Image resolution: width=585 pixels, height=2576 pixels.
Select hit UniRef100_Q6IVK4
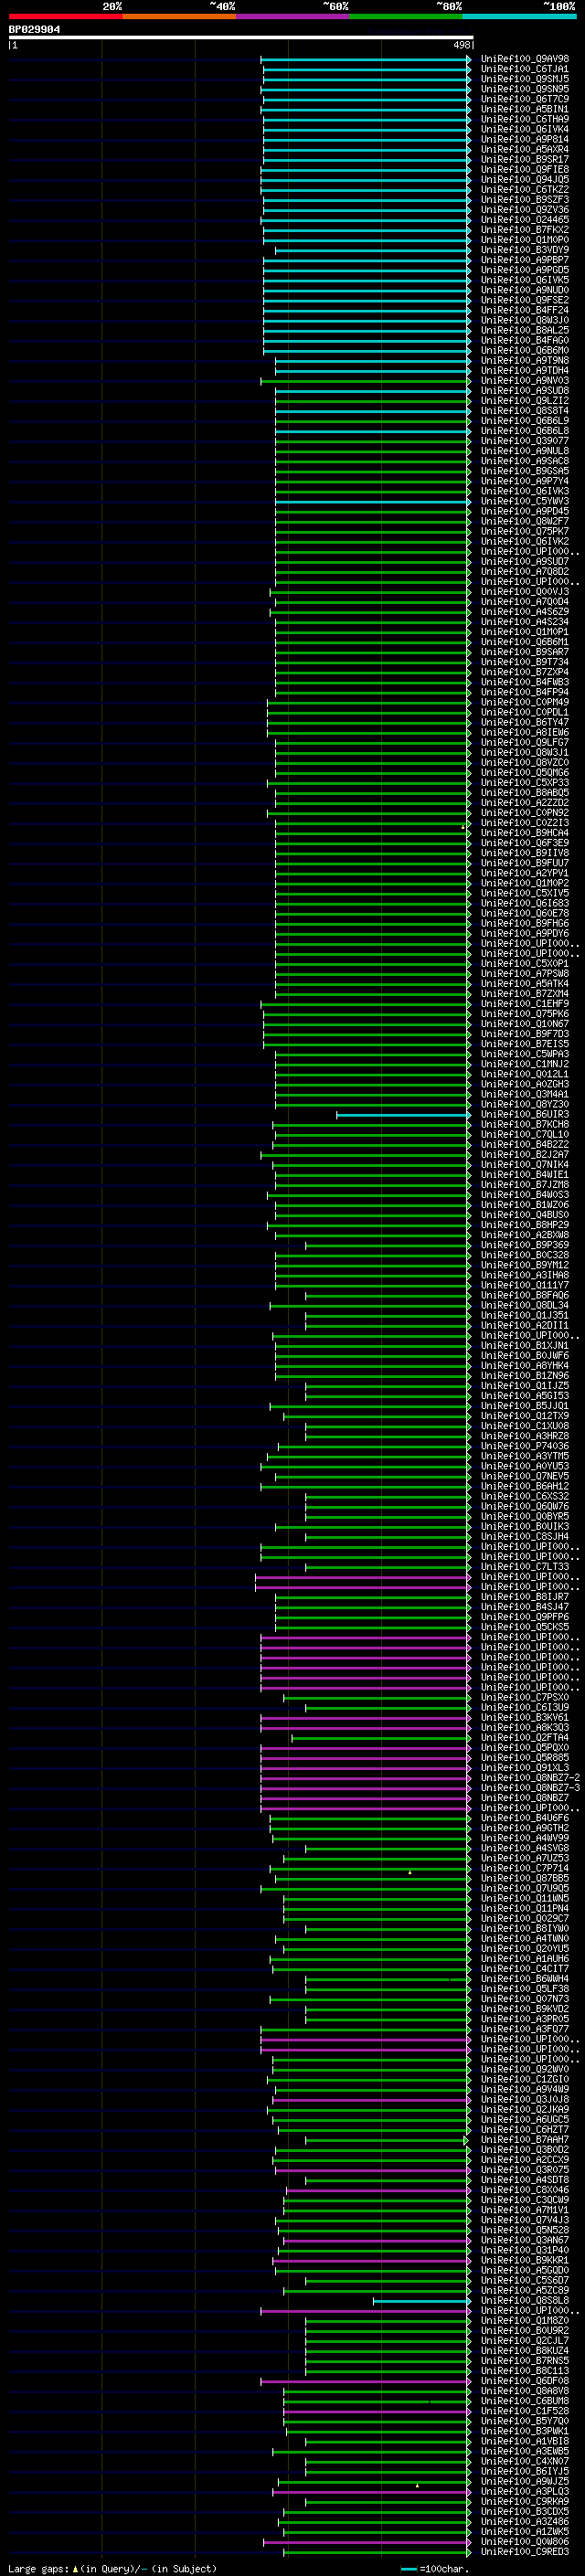click(x=525, y=129)
